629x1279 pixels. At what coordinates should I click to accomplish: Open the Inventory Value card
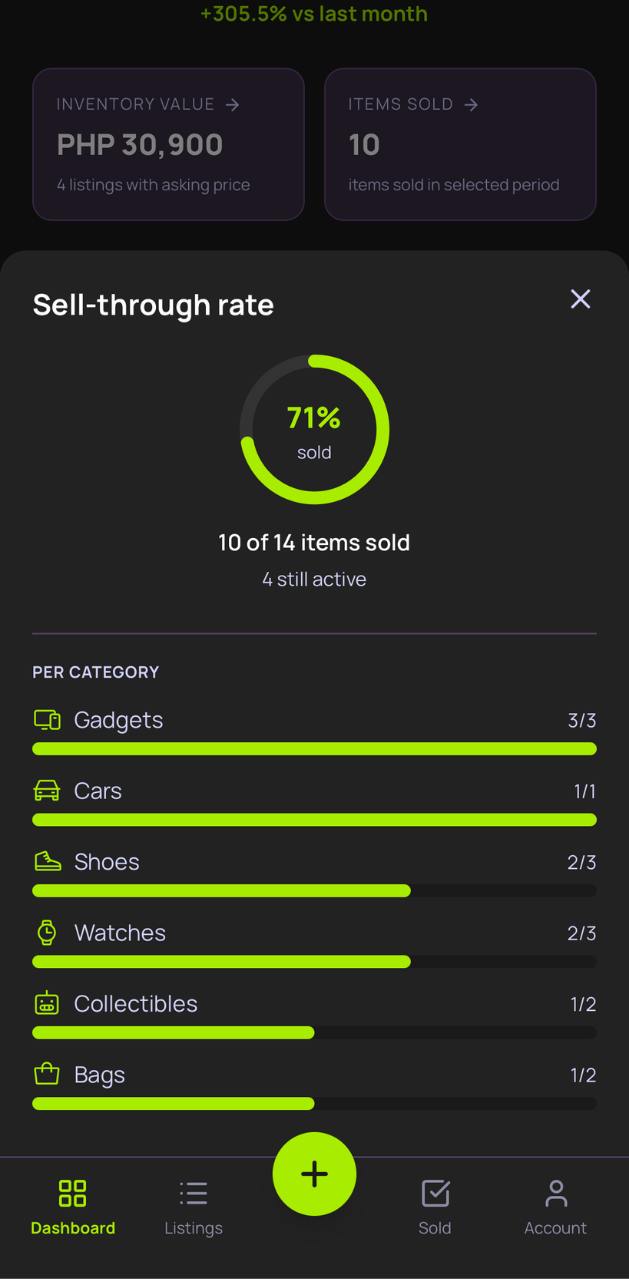[168, 144]
